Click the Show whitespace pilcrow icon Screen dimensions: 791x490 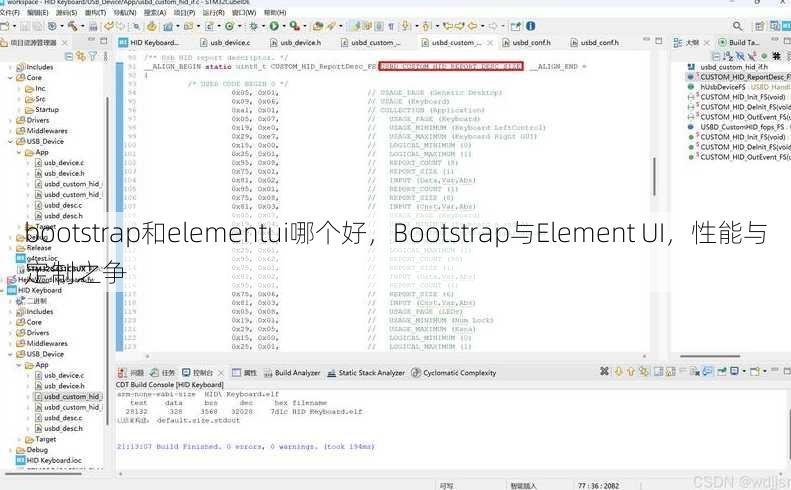[x=391, y=26]
